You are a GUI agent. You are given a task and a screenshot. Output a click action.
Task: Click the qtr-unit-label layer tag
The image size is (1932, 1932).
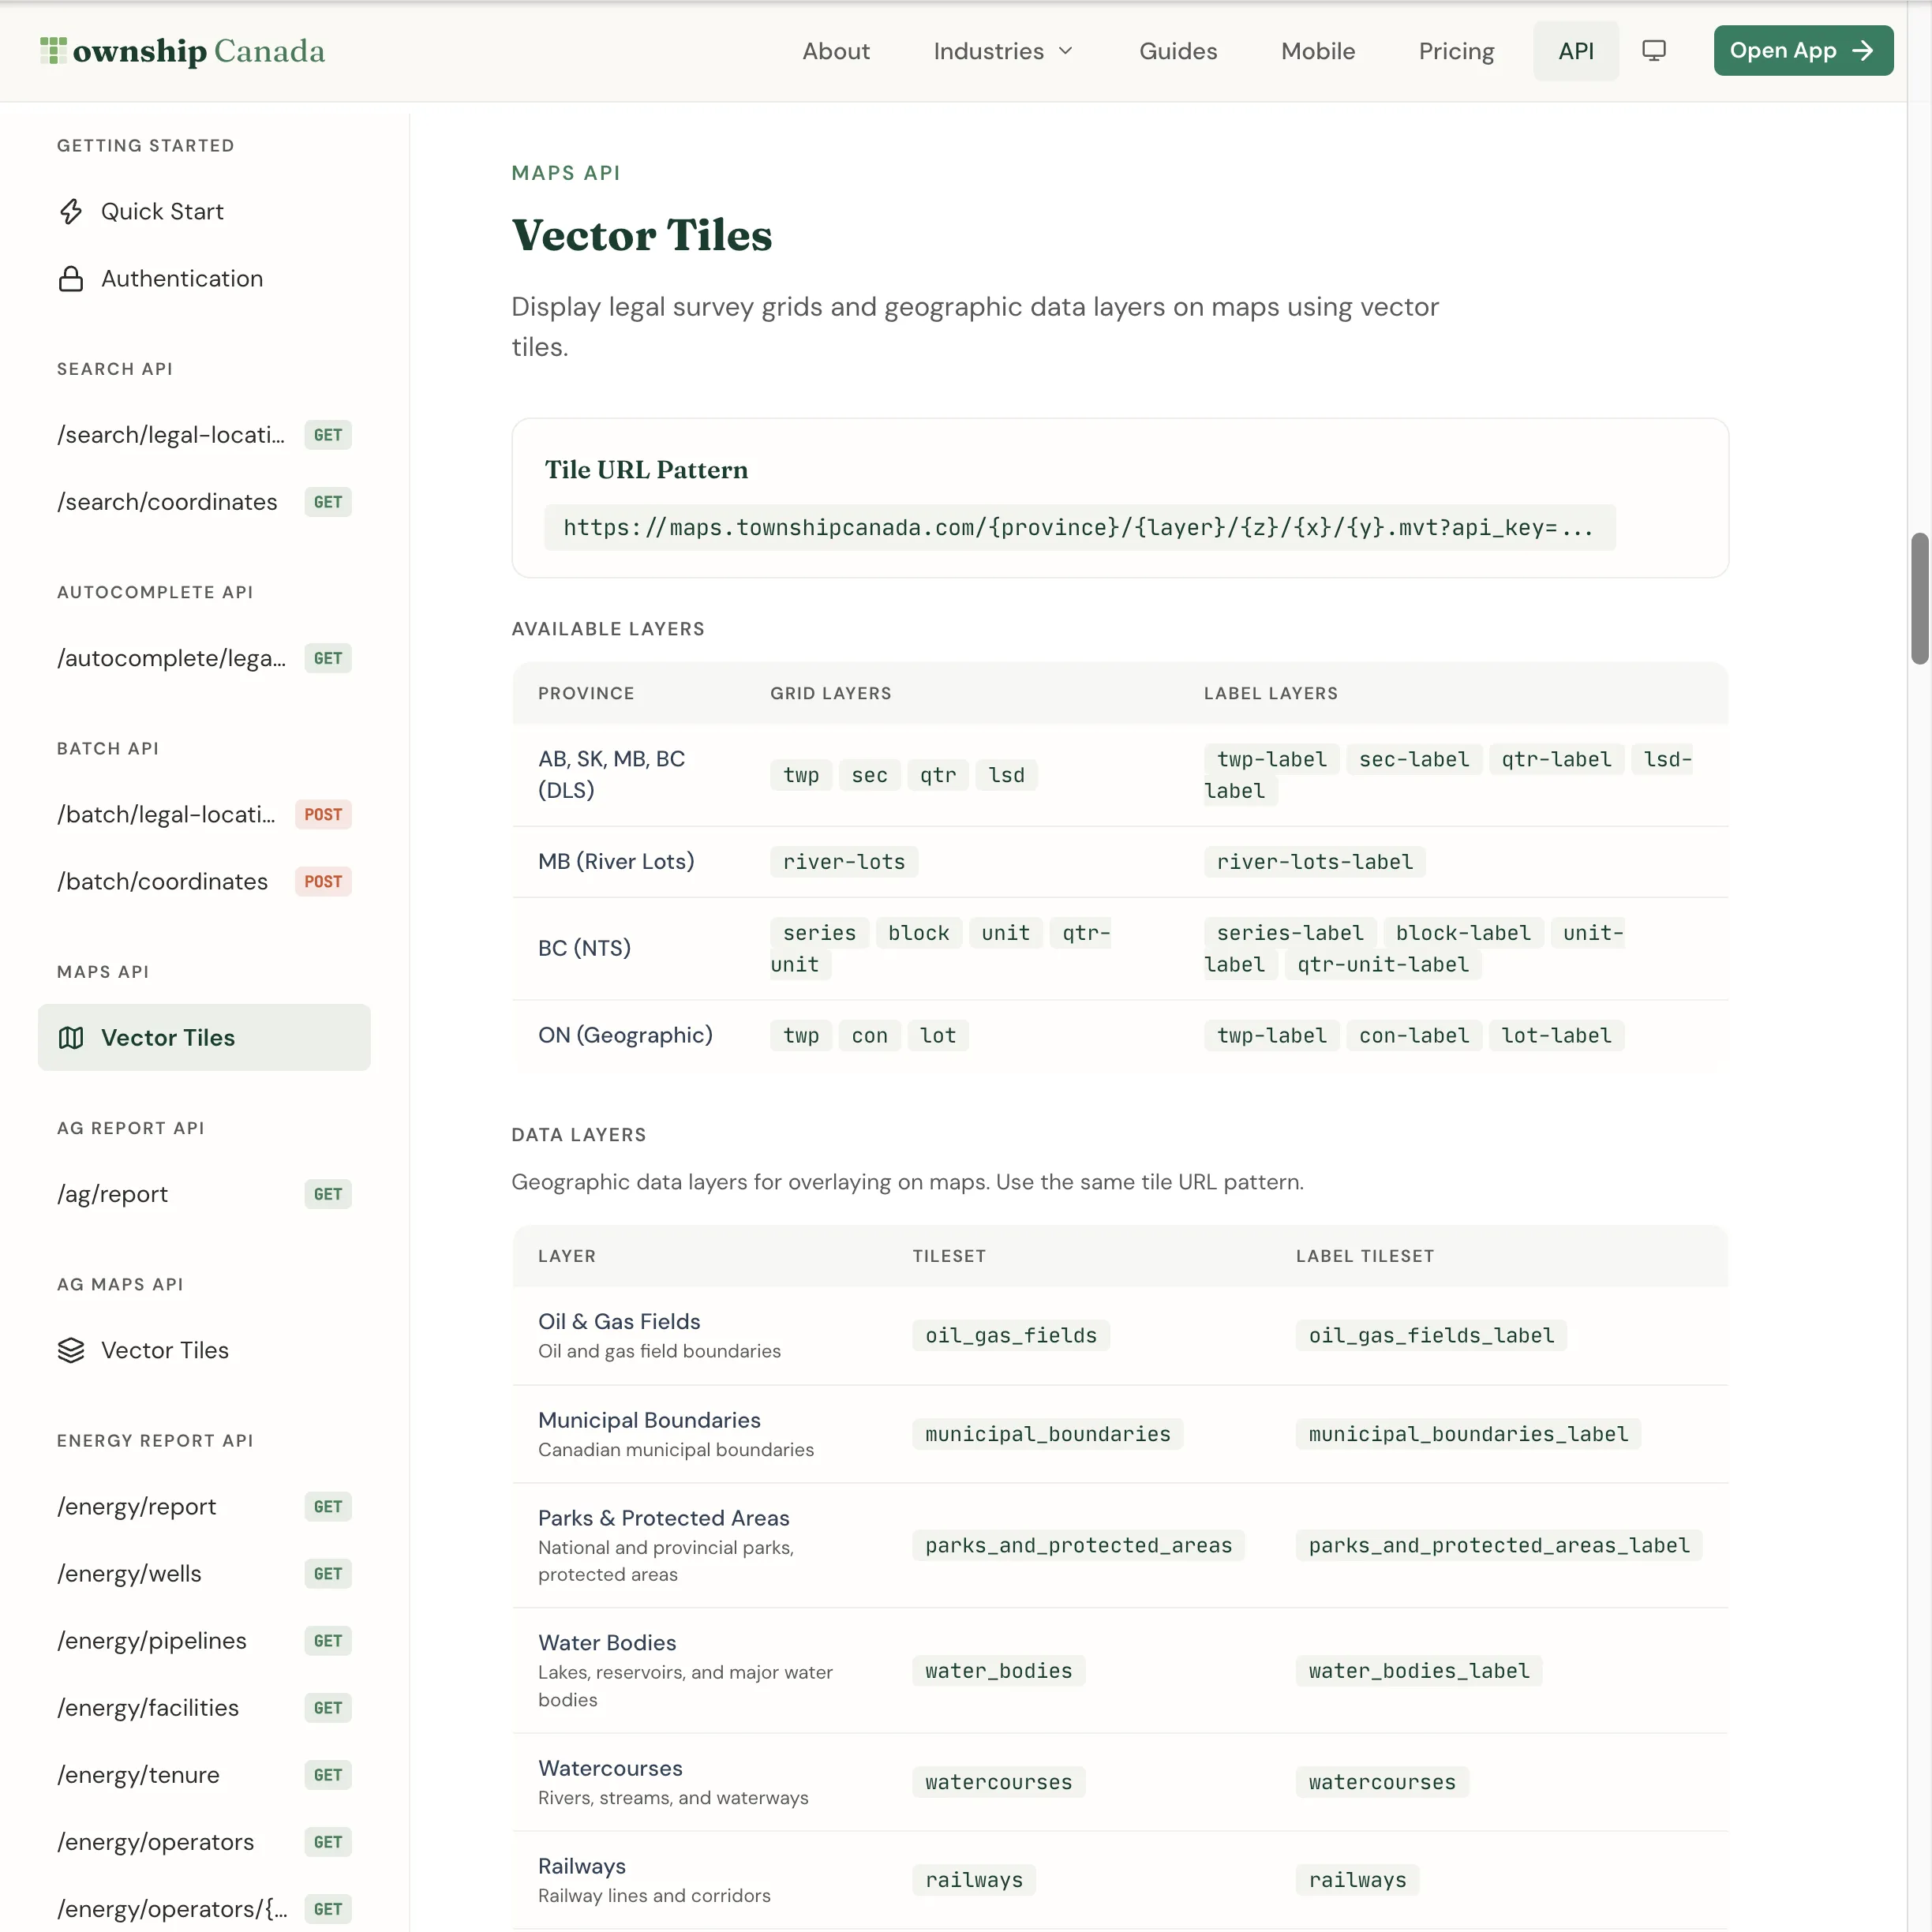click(1383, 964)
